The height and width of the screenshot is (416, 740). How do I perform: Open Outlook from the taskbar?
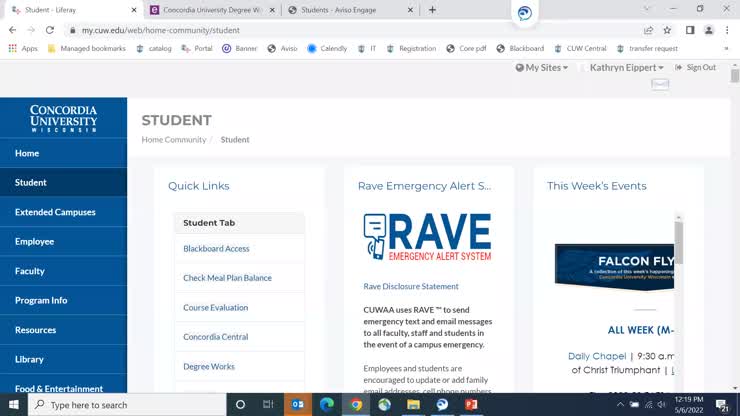(298, 405)
